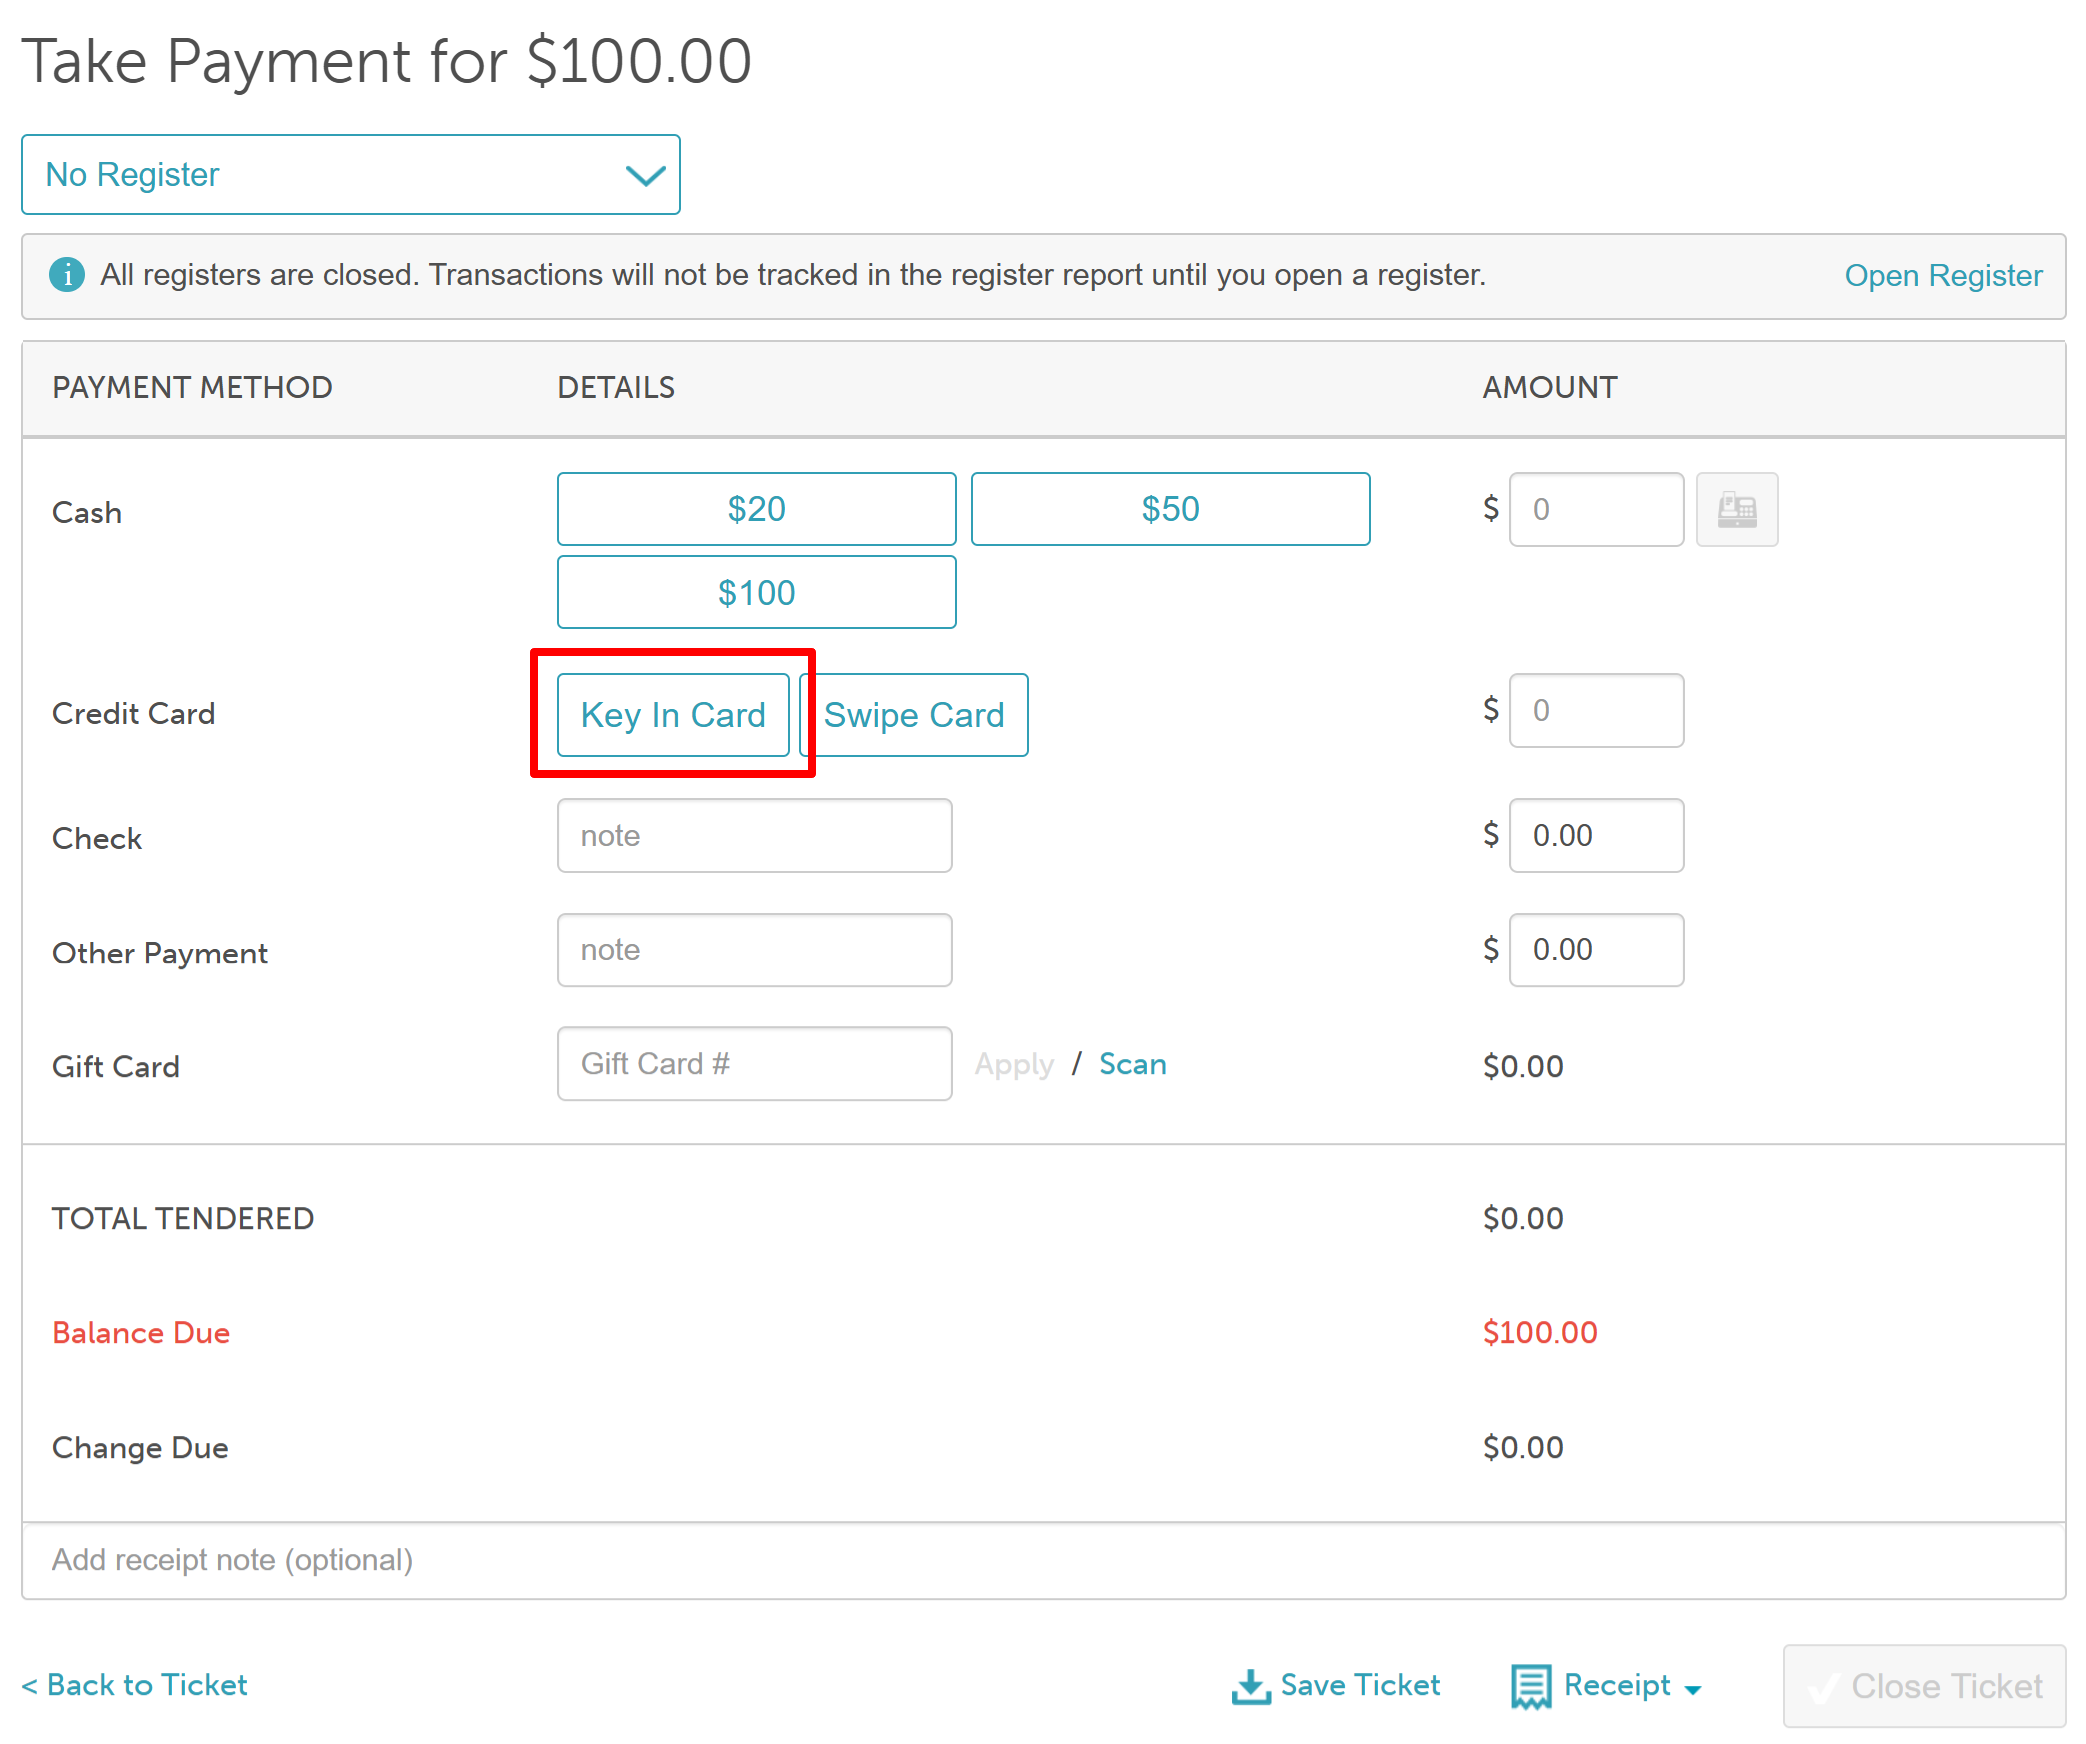Image resolution: width=2086 pixels, height=1744 pixels.
Task: Open the Receipt dropdown arrow
Action: click(x=1693, y=1689)
